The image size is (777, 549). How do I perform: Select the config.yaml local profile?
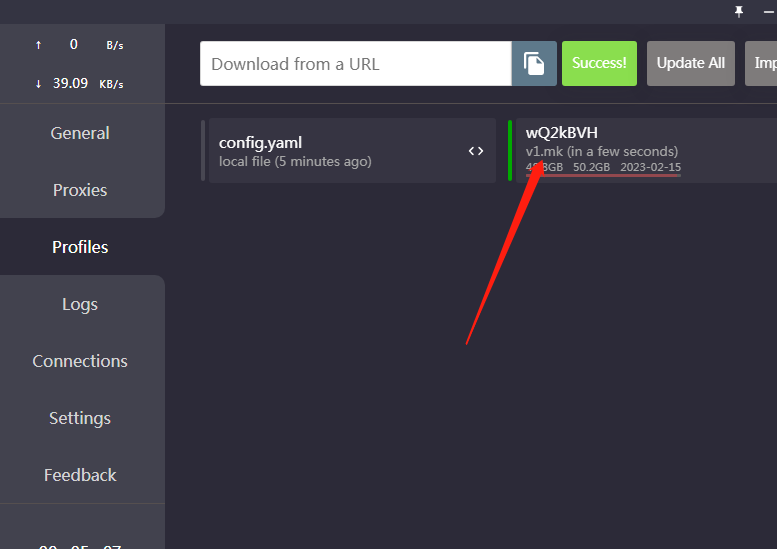pos(330,151)
